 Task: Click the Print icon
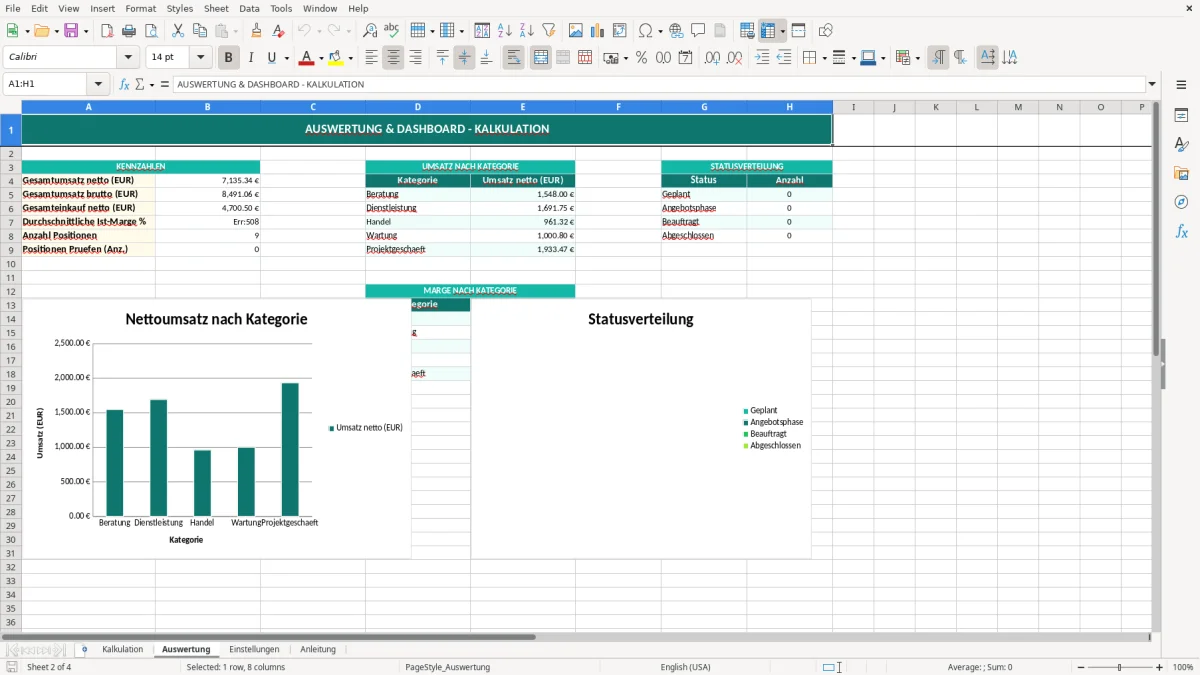[128, 31]
